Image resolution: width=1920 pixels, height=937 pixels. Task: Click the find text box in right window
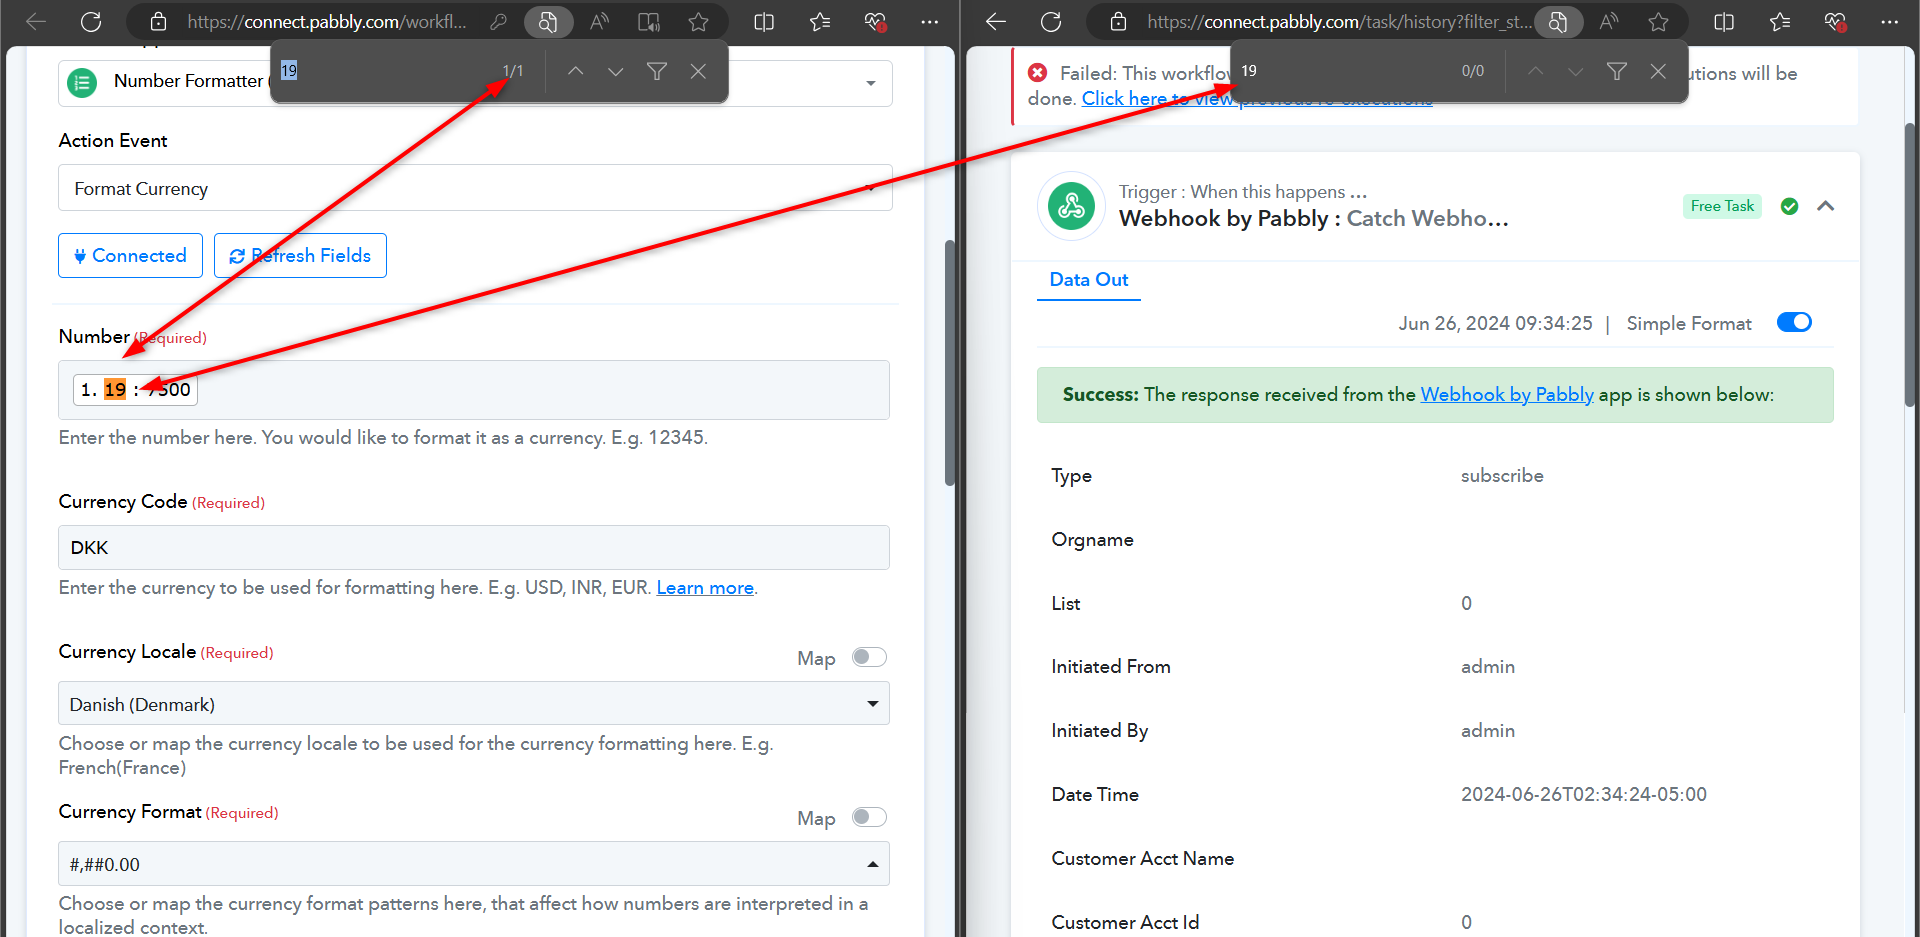[1345, 71]
